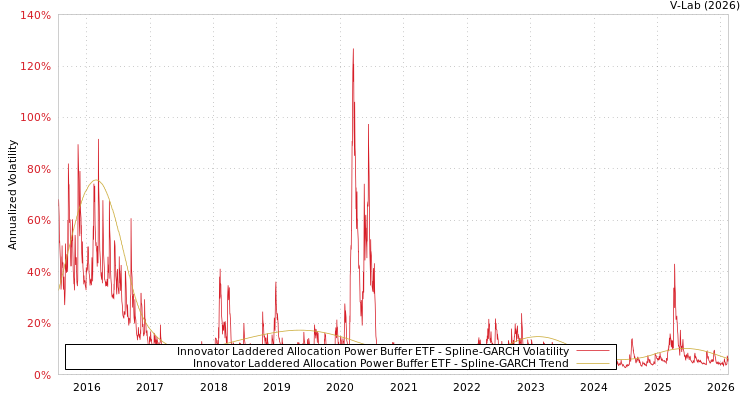Viewport: 750px width, 400px height.
Task: Click the 2019 x-axis label
Action: [276, 387]
